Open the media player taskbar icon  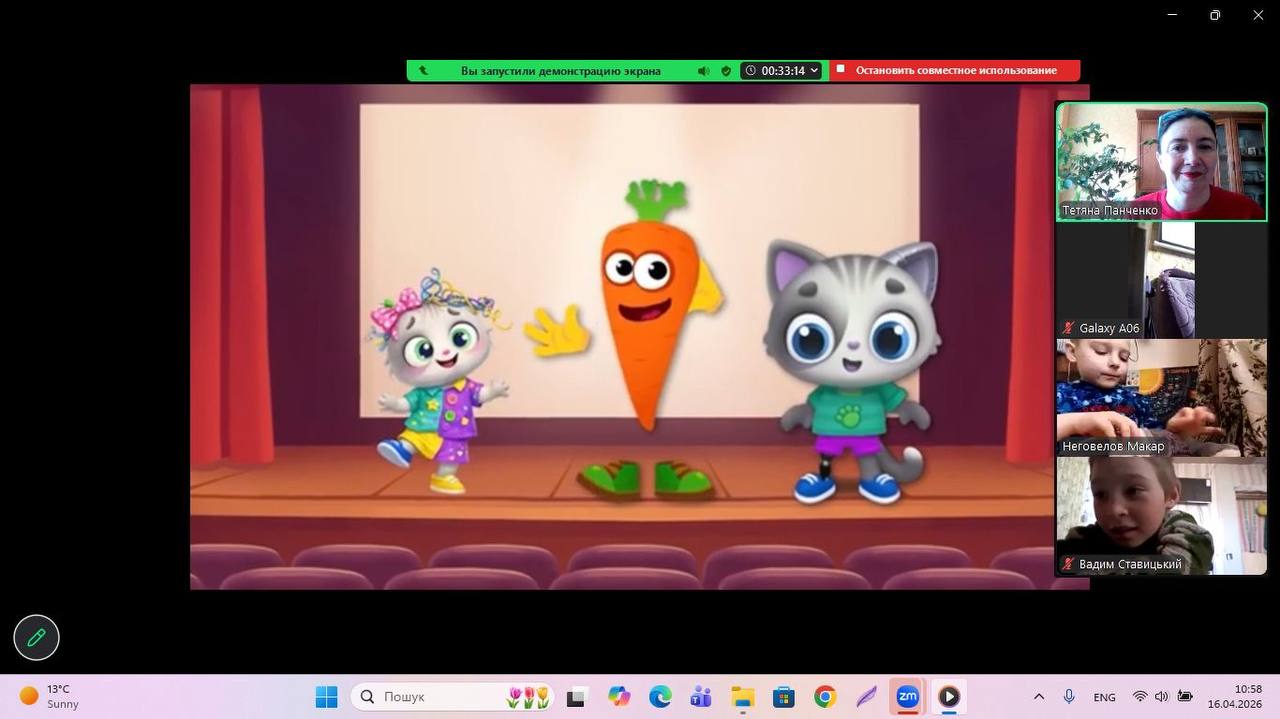(948, 697)
